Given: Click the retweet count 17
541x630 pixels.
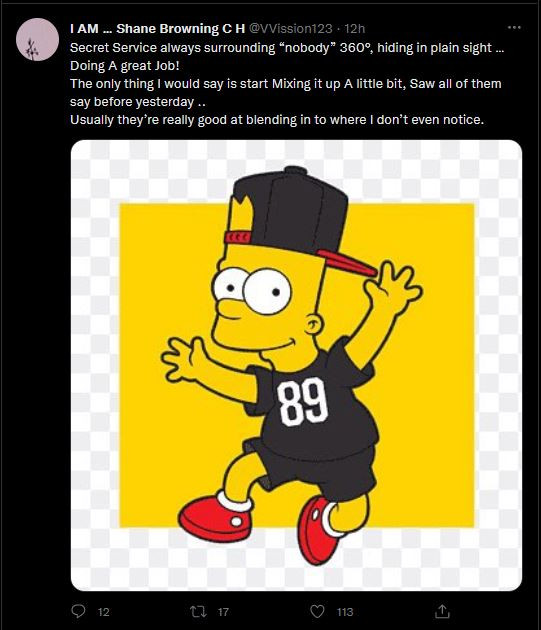Looking at the screenshot, I should pos(223,612).
